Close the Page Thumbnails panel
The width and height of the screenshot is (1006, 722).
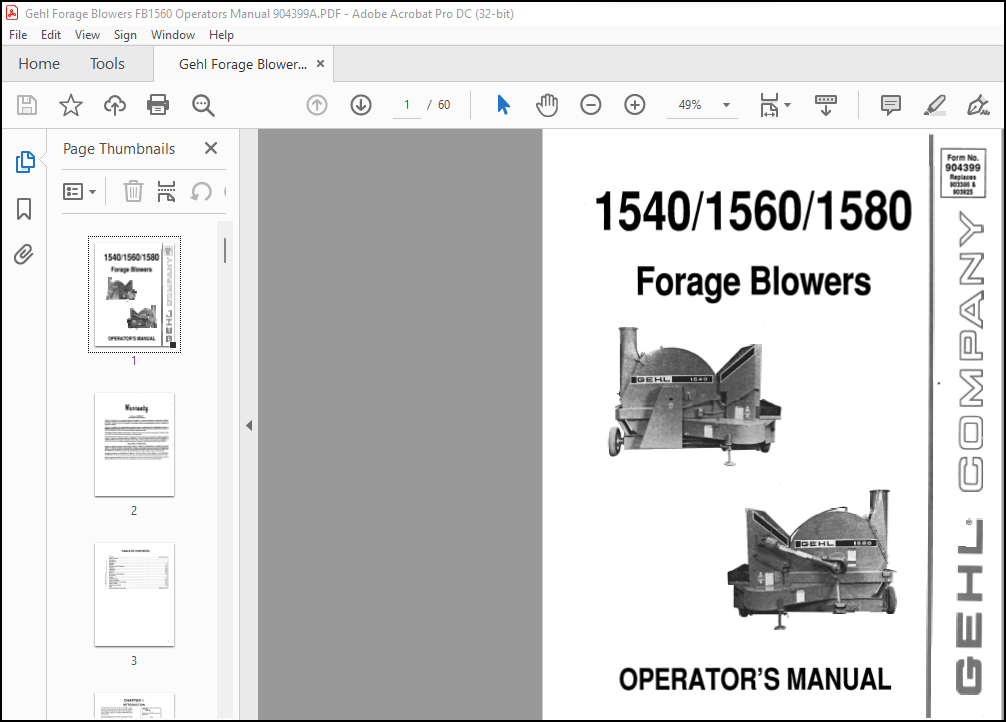tap(210, 148)
